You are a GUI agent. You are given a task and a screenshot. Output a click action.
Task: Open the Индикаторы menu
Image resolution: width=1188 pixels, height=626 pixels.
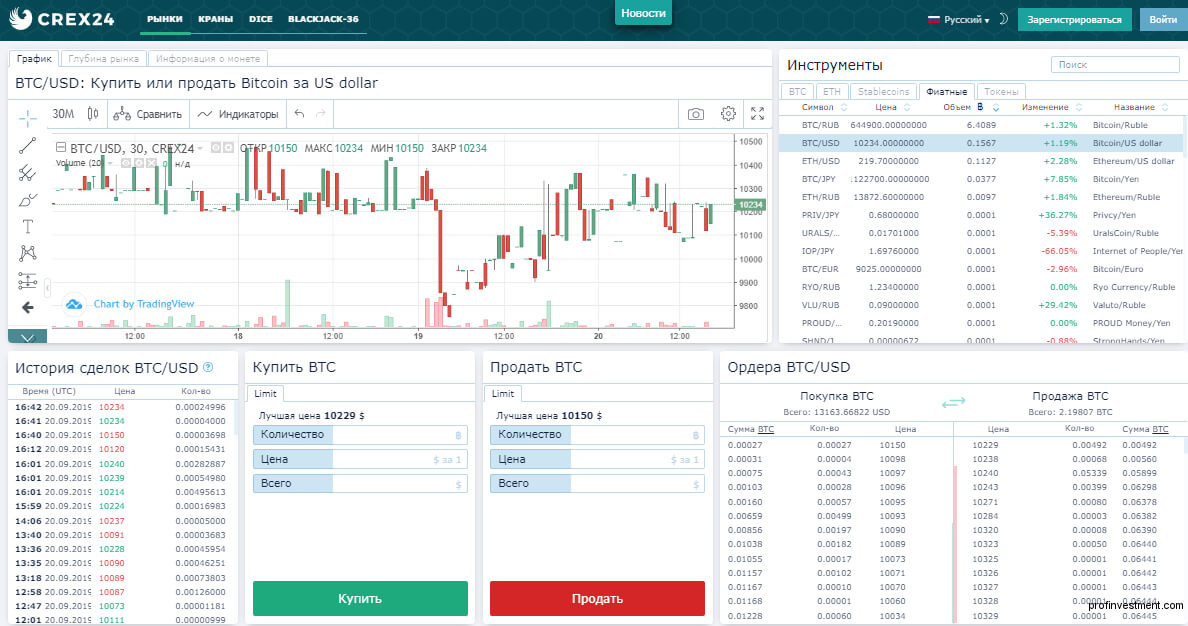point(238,114)
